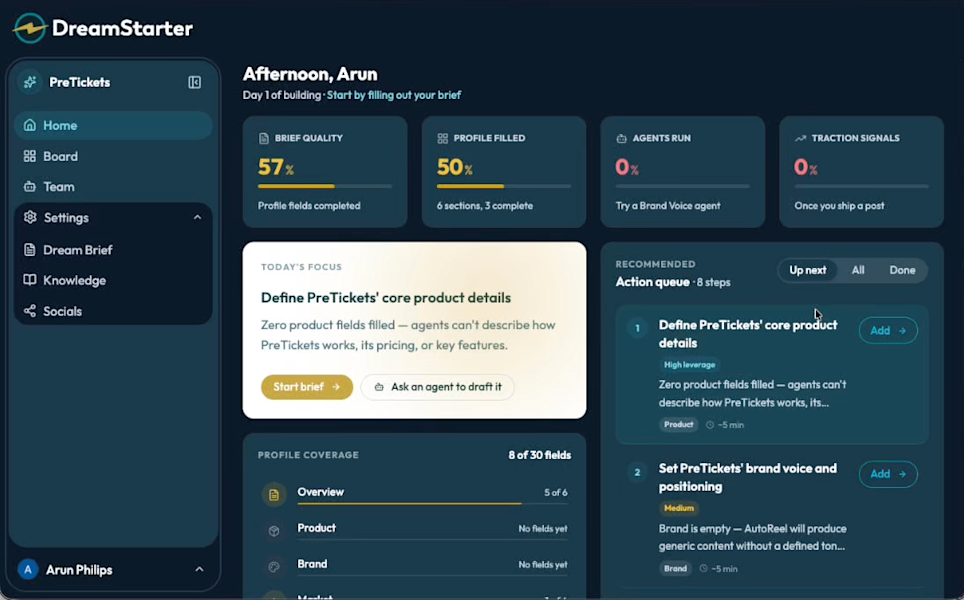Add the brand voice and positioning step

click(888, 475)
